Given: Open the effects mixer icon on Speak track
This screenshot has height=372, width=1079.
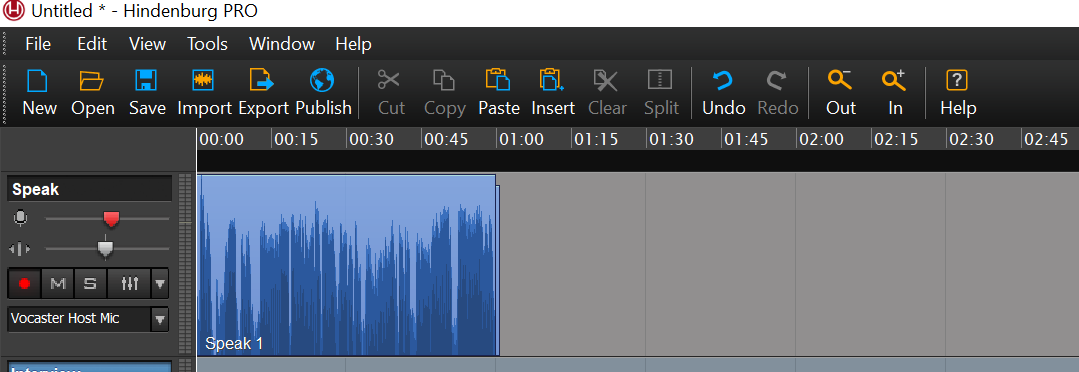Looking at the screenshot, I should click(129, 283).
